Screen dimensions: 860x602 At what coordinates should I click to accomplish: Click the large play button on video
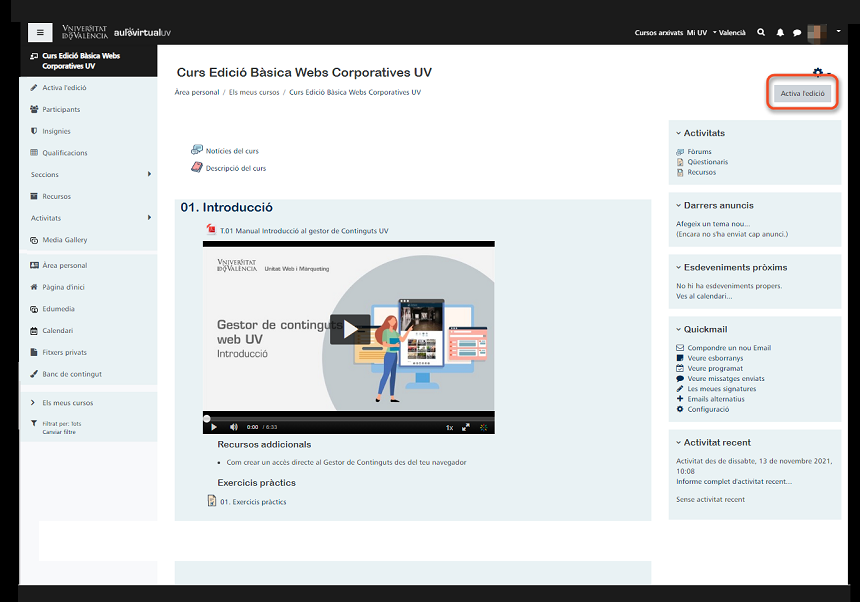[349, 329]
